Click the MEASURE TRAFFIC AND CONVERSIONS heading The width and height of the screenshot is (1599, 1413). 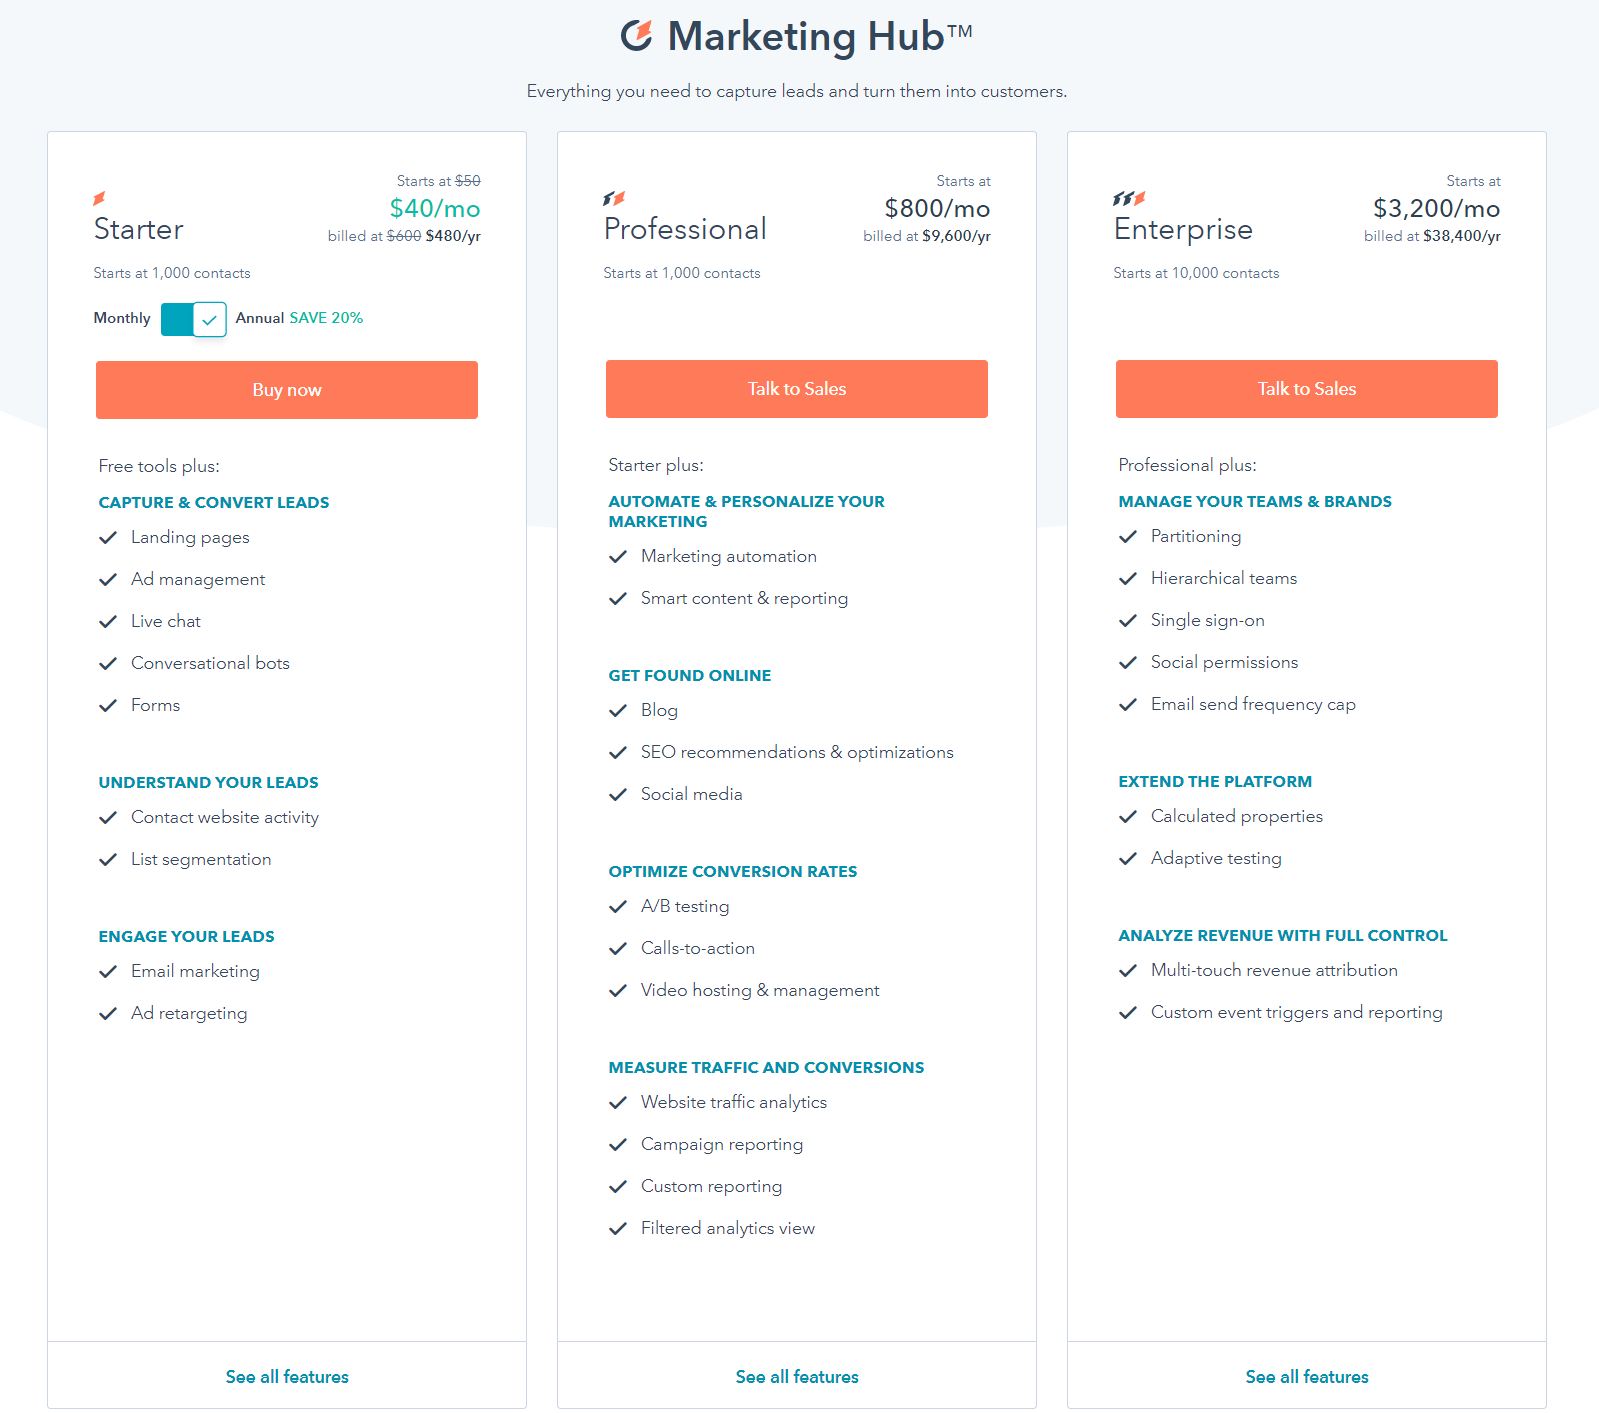(x=766, y=1068)
